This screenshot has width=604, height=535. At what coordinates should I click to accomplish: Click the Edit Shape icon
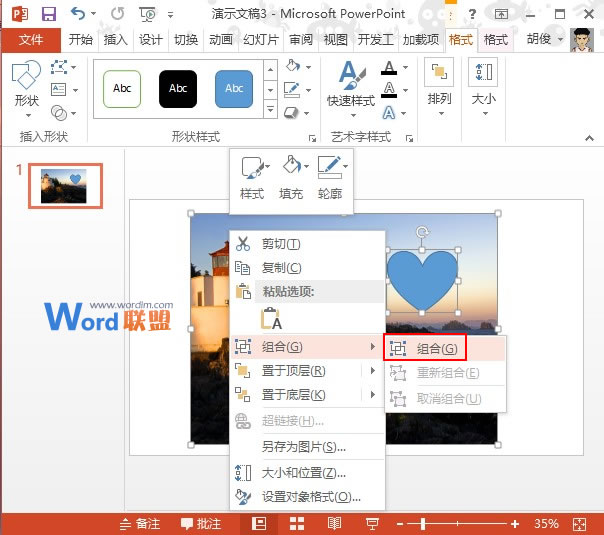click(x=59, y=67)
